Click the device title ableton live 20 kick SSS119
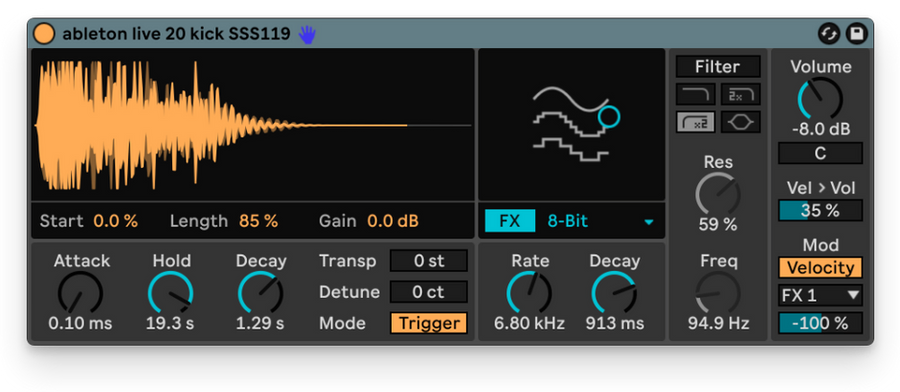This screenshot has height=392, width=900. [176, 34]
